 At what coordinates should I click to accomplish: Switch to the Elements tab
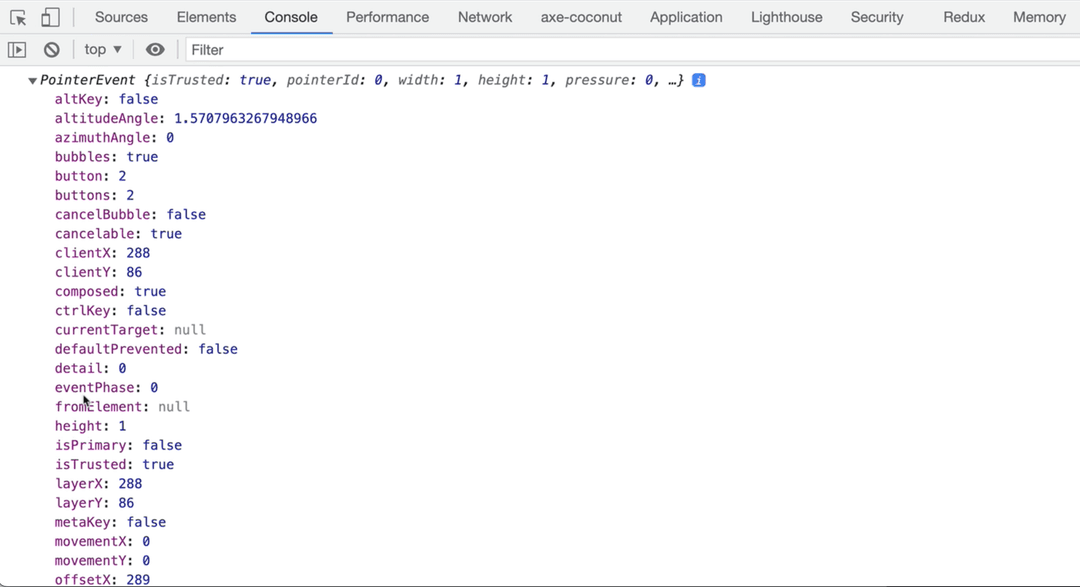(x=206, y=17)
